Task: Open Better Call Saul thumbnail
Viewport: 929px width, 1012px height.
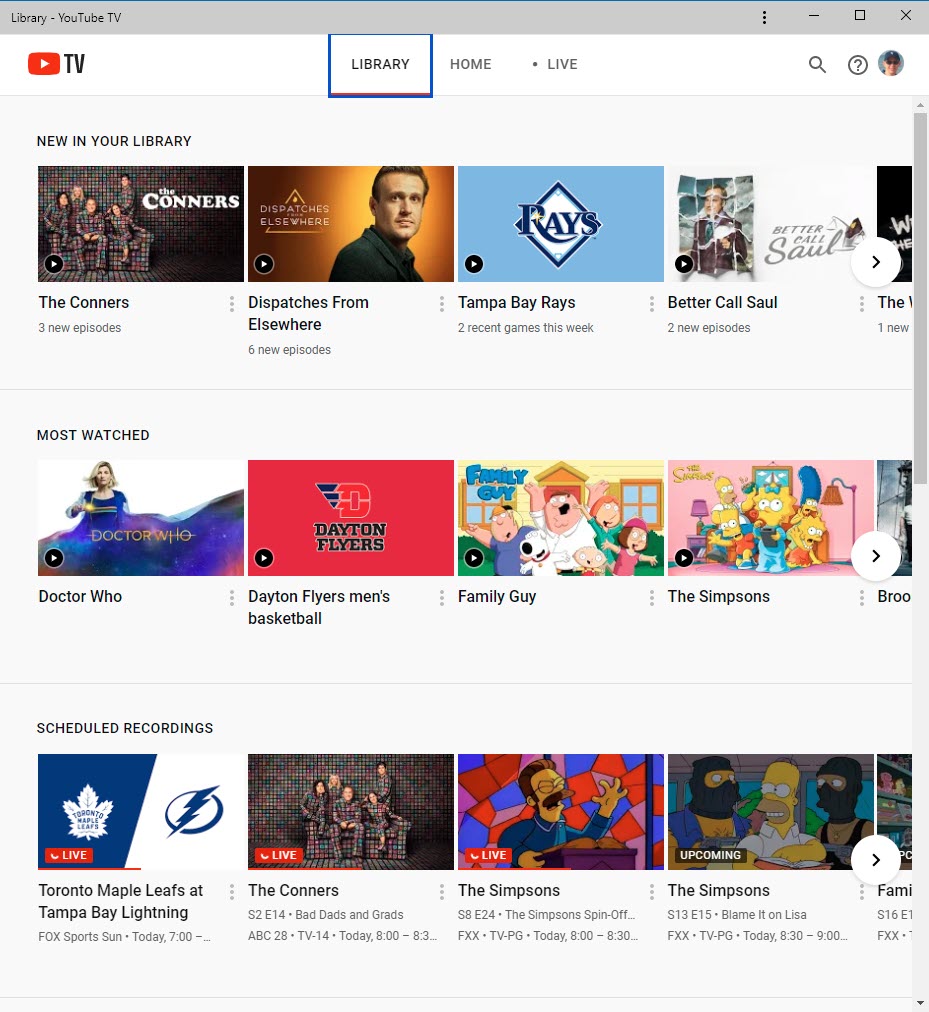Action: (x=770, y=224)
